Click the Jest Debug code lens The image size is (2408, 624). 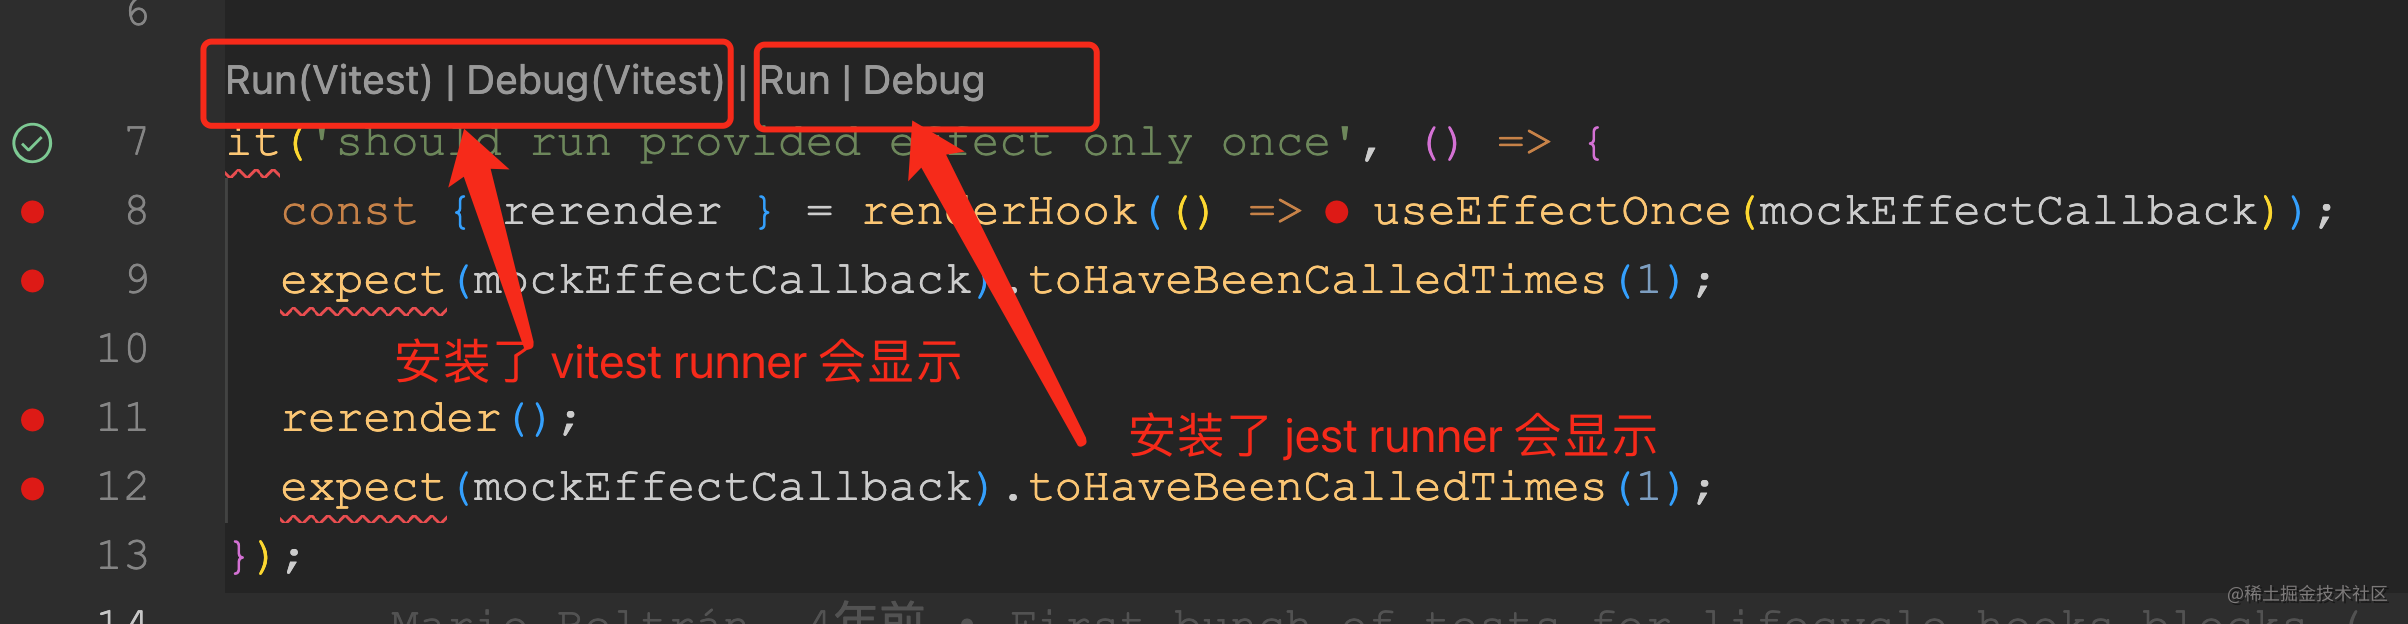click(x=924, y=81)
